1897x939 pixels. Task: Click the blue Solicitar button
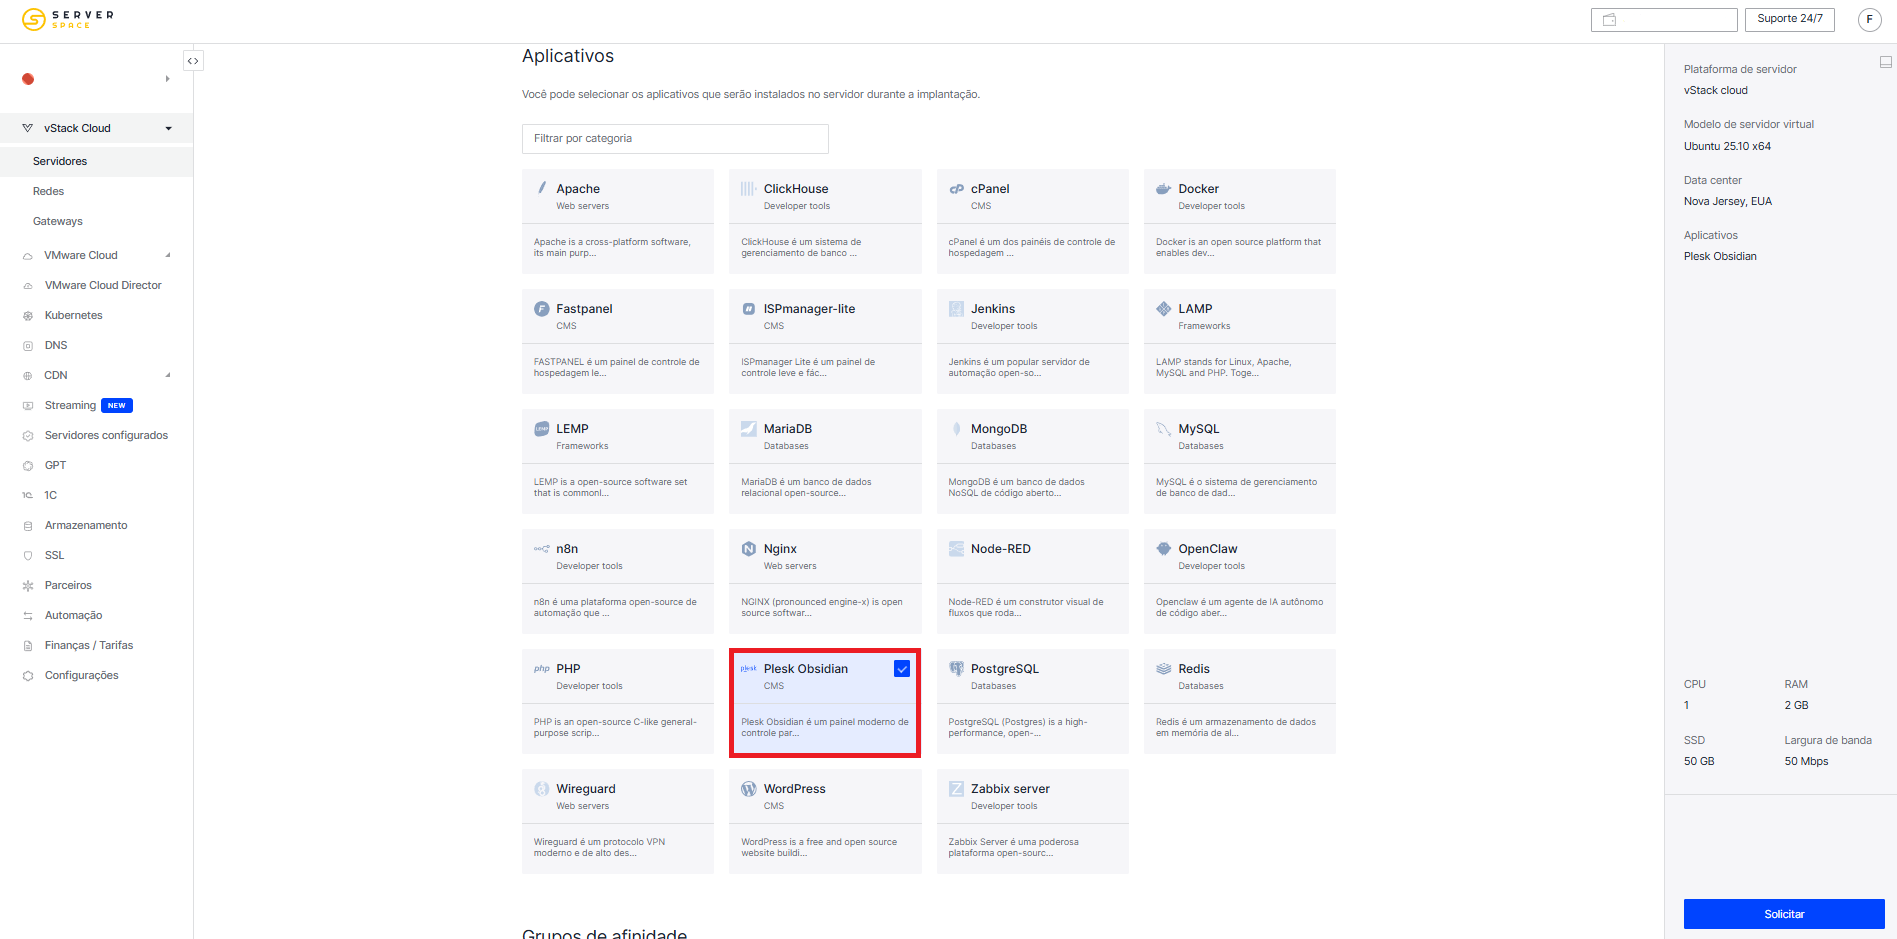point(1784,914)
